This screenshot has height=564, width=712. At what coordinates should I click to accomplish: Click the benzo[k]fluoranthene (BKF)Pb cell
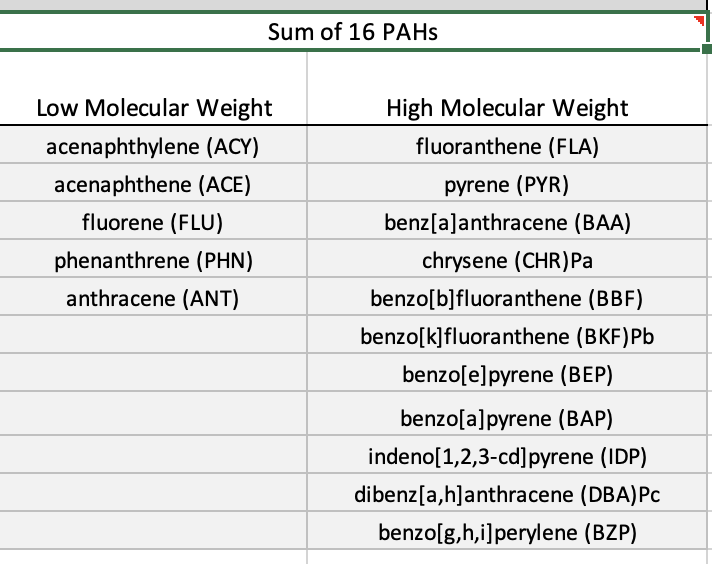(507, 336)
